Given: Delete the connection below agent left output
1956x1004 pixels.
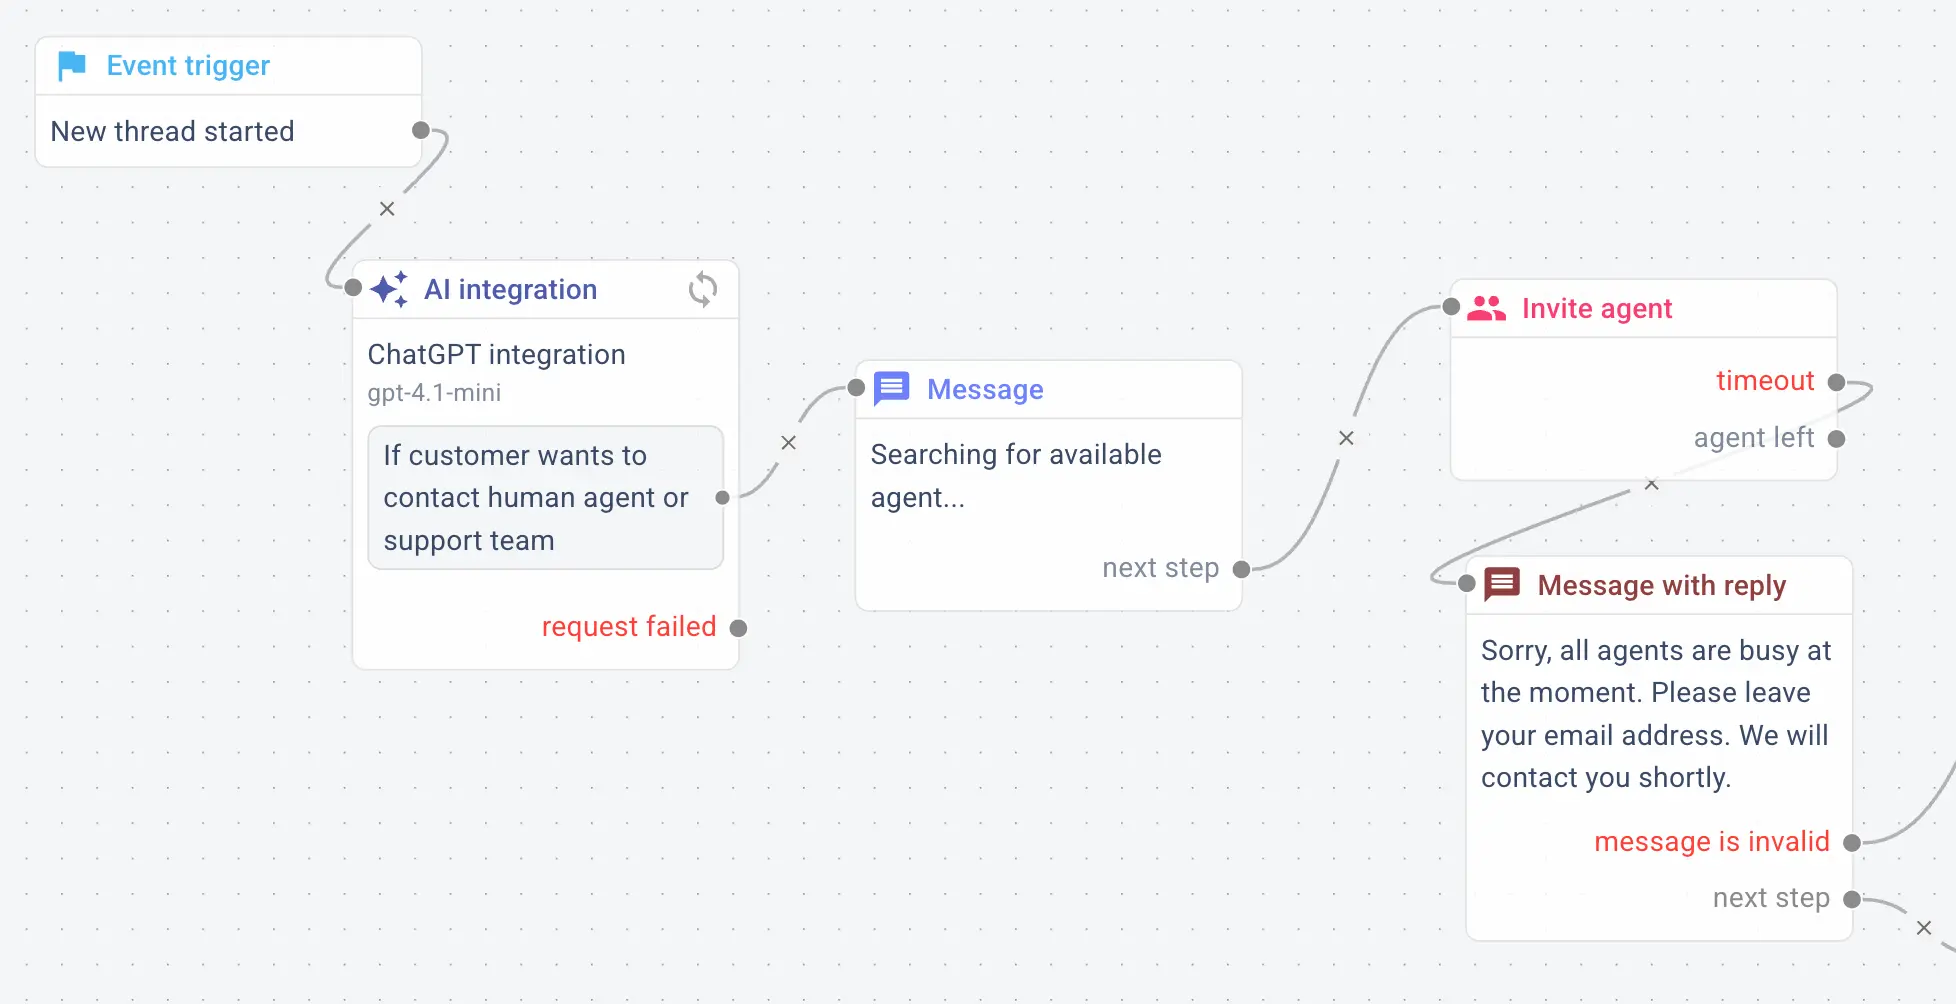Looking at the screenshot, I should [1652, 484].
